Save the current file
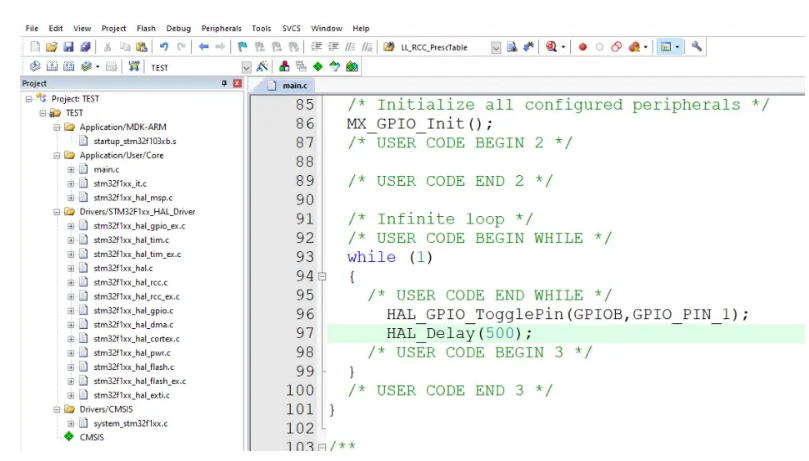Screen dimensions: 809x461 pyautogui.click(x=68, y=47)
